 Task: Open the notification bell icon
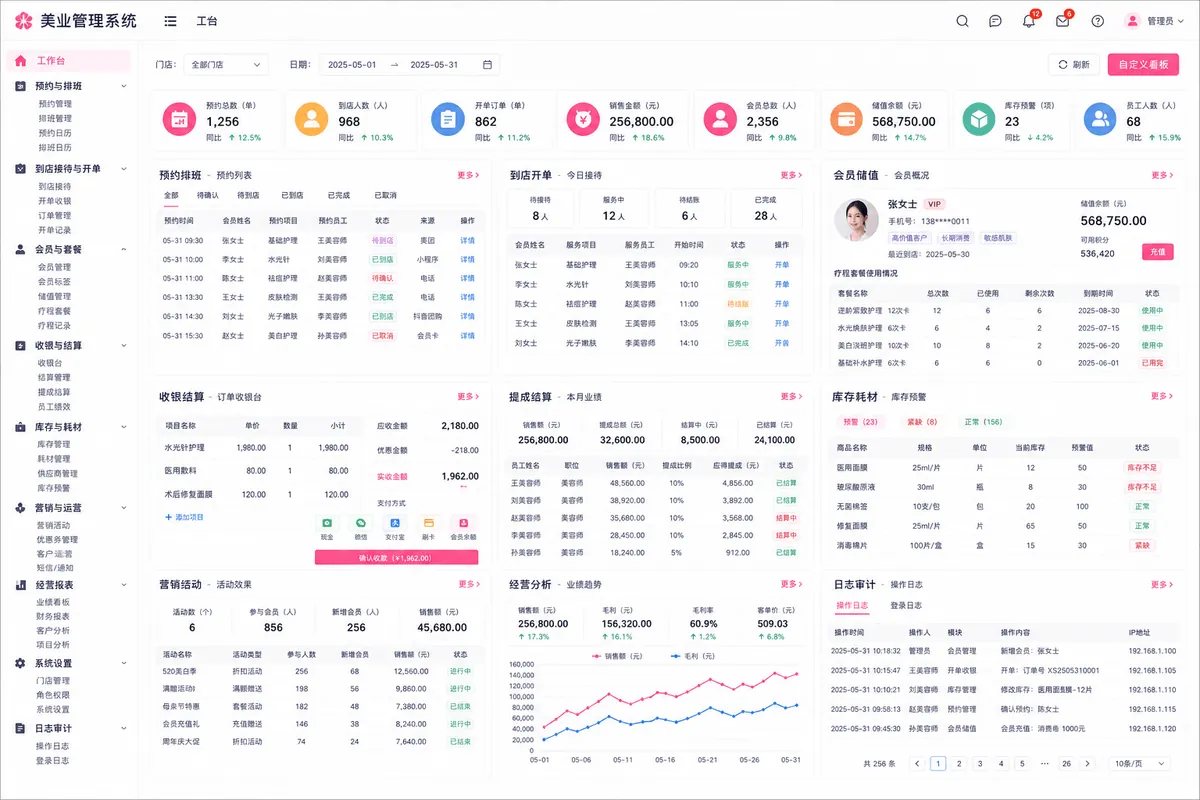[1028, 21]
